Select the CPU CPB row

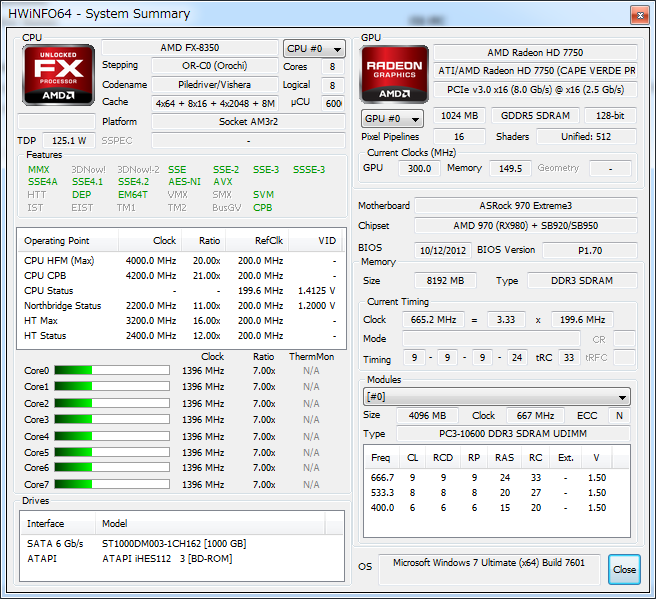(181, 276)
